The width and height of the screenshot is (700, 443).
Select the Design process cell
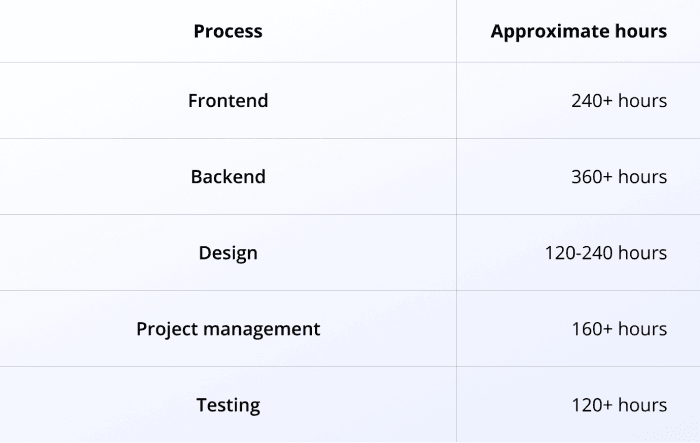(228, 253)
